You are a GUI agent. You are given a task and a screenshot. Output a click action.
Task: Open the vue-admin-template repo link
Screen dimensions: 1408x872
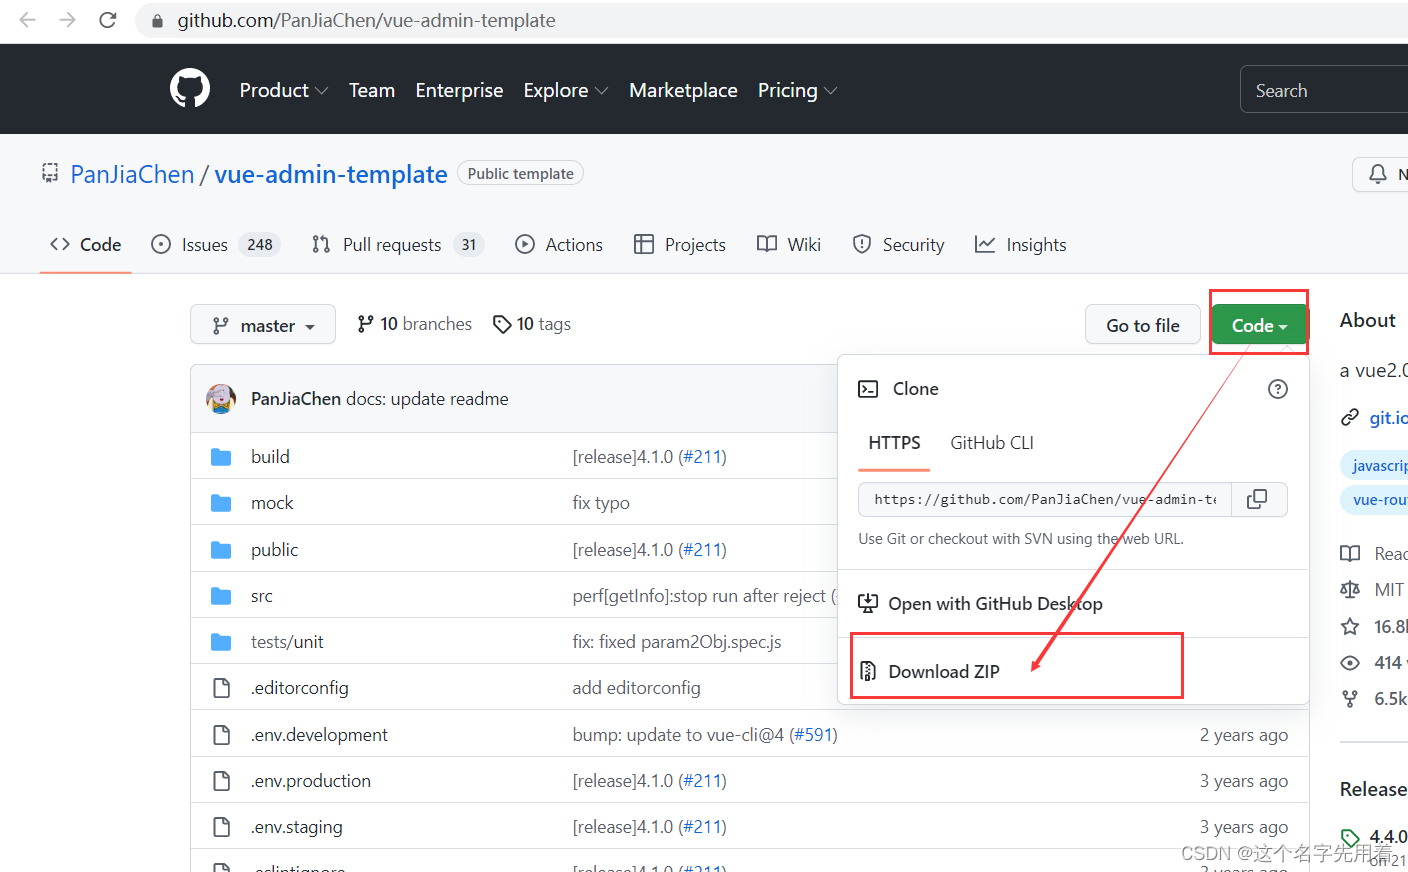(x=331, y=174)
